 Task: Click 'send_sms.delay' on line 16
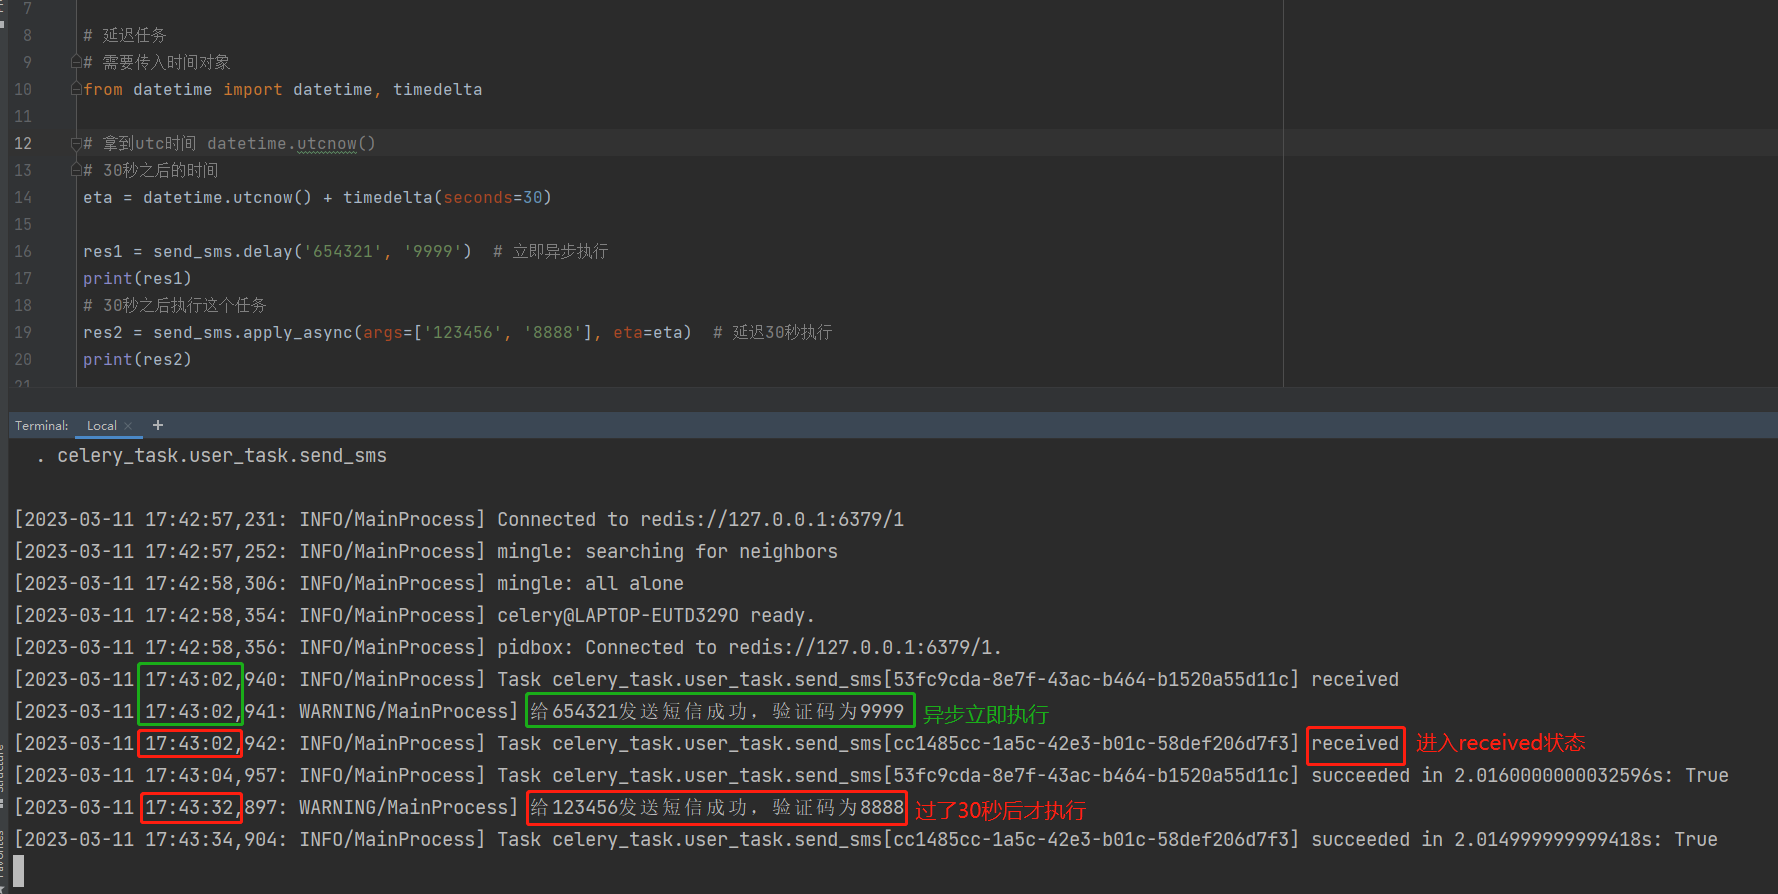(223, 251)
